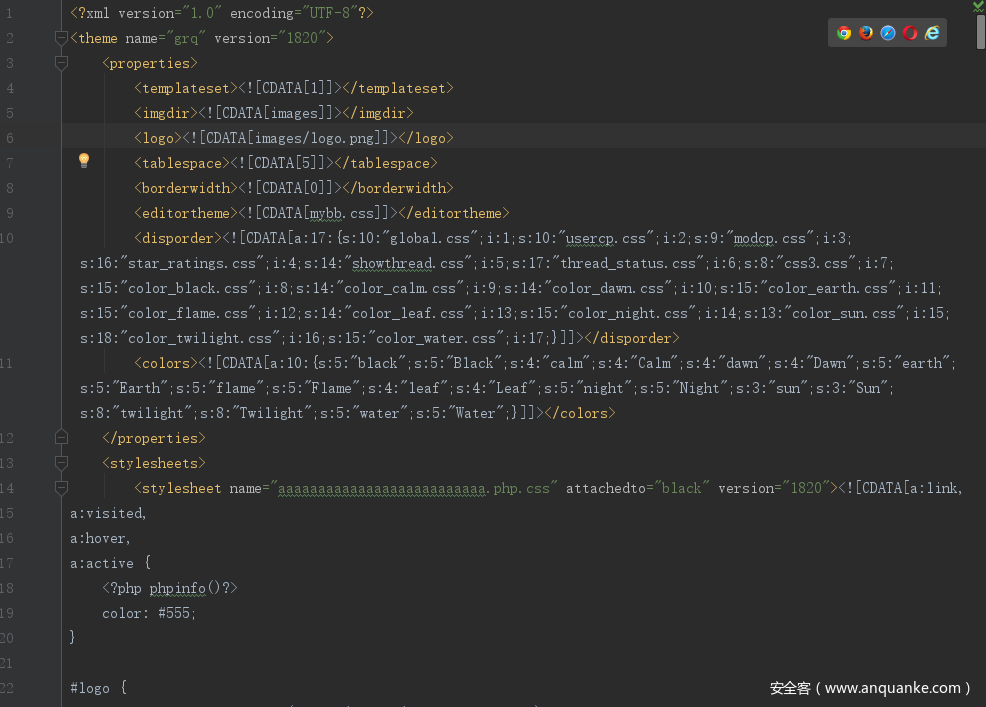The width and height of the screenshot is (986, 707).
Task: Click the yellow lightbulb intention icon
Action: click(x=84, y=161)
